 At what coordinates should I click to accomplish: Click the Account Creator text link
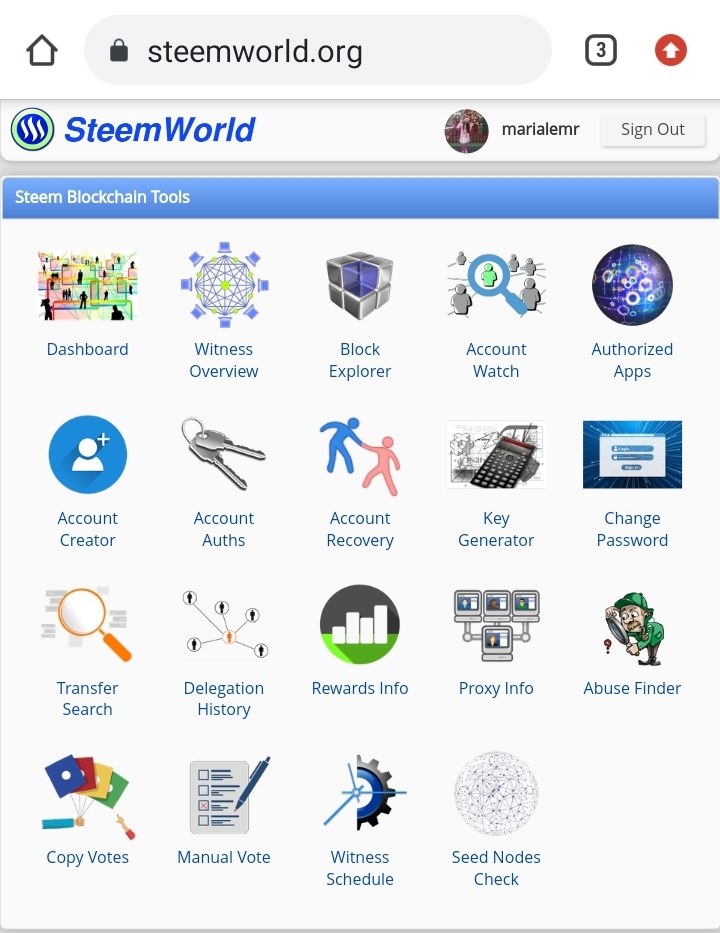pos(87,529)
